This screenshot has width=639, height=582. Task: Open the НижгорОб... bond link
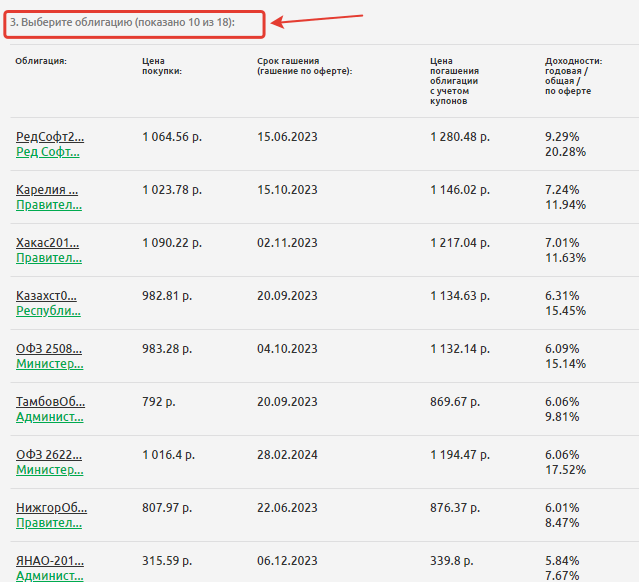(x=51, y=507)
